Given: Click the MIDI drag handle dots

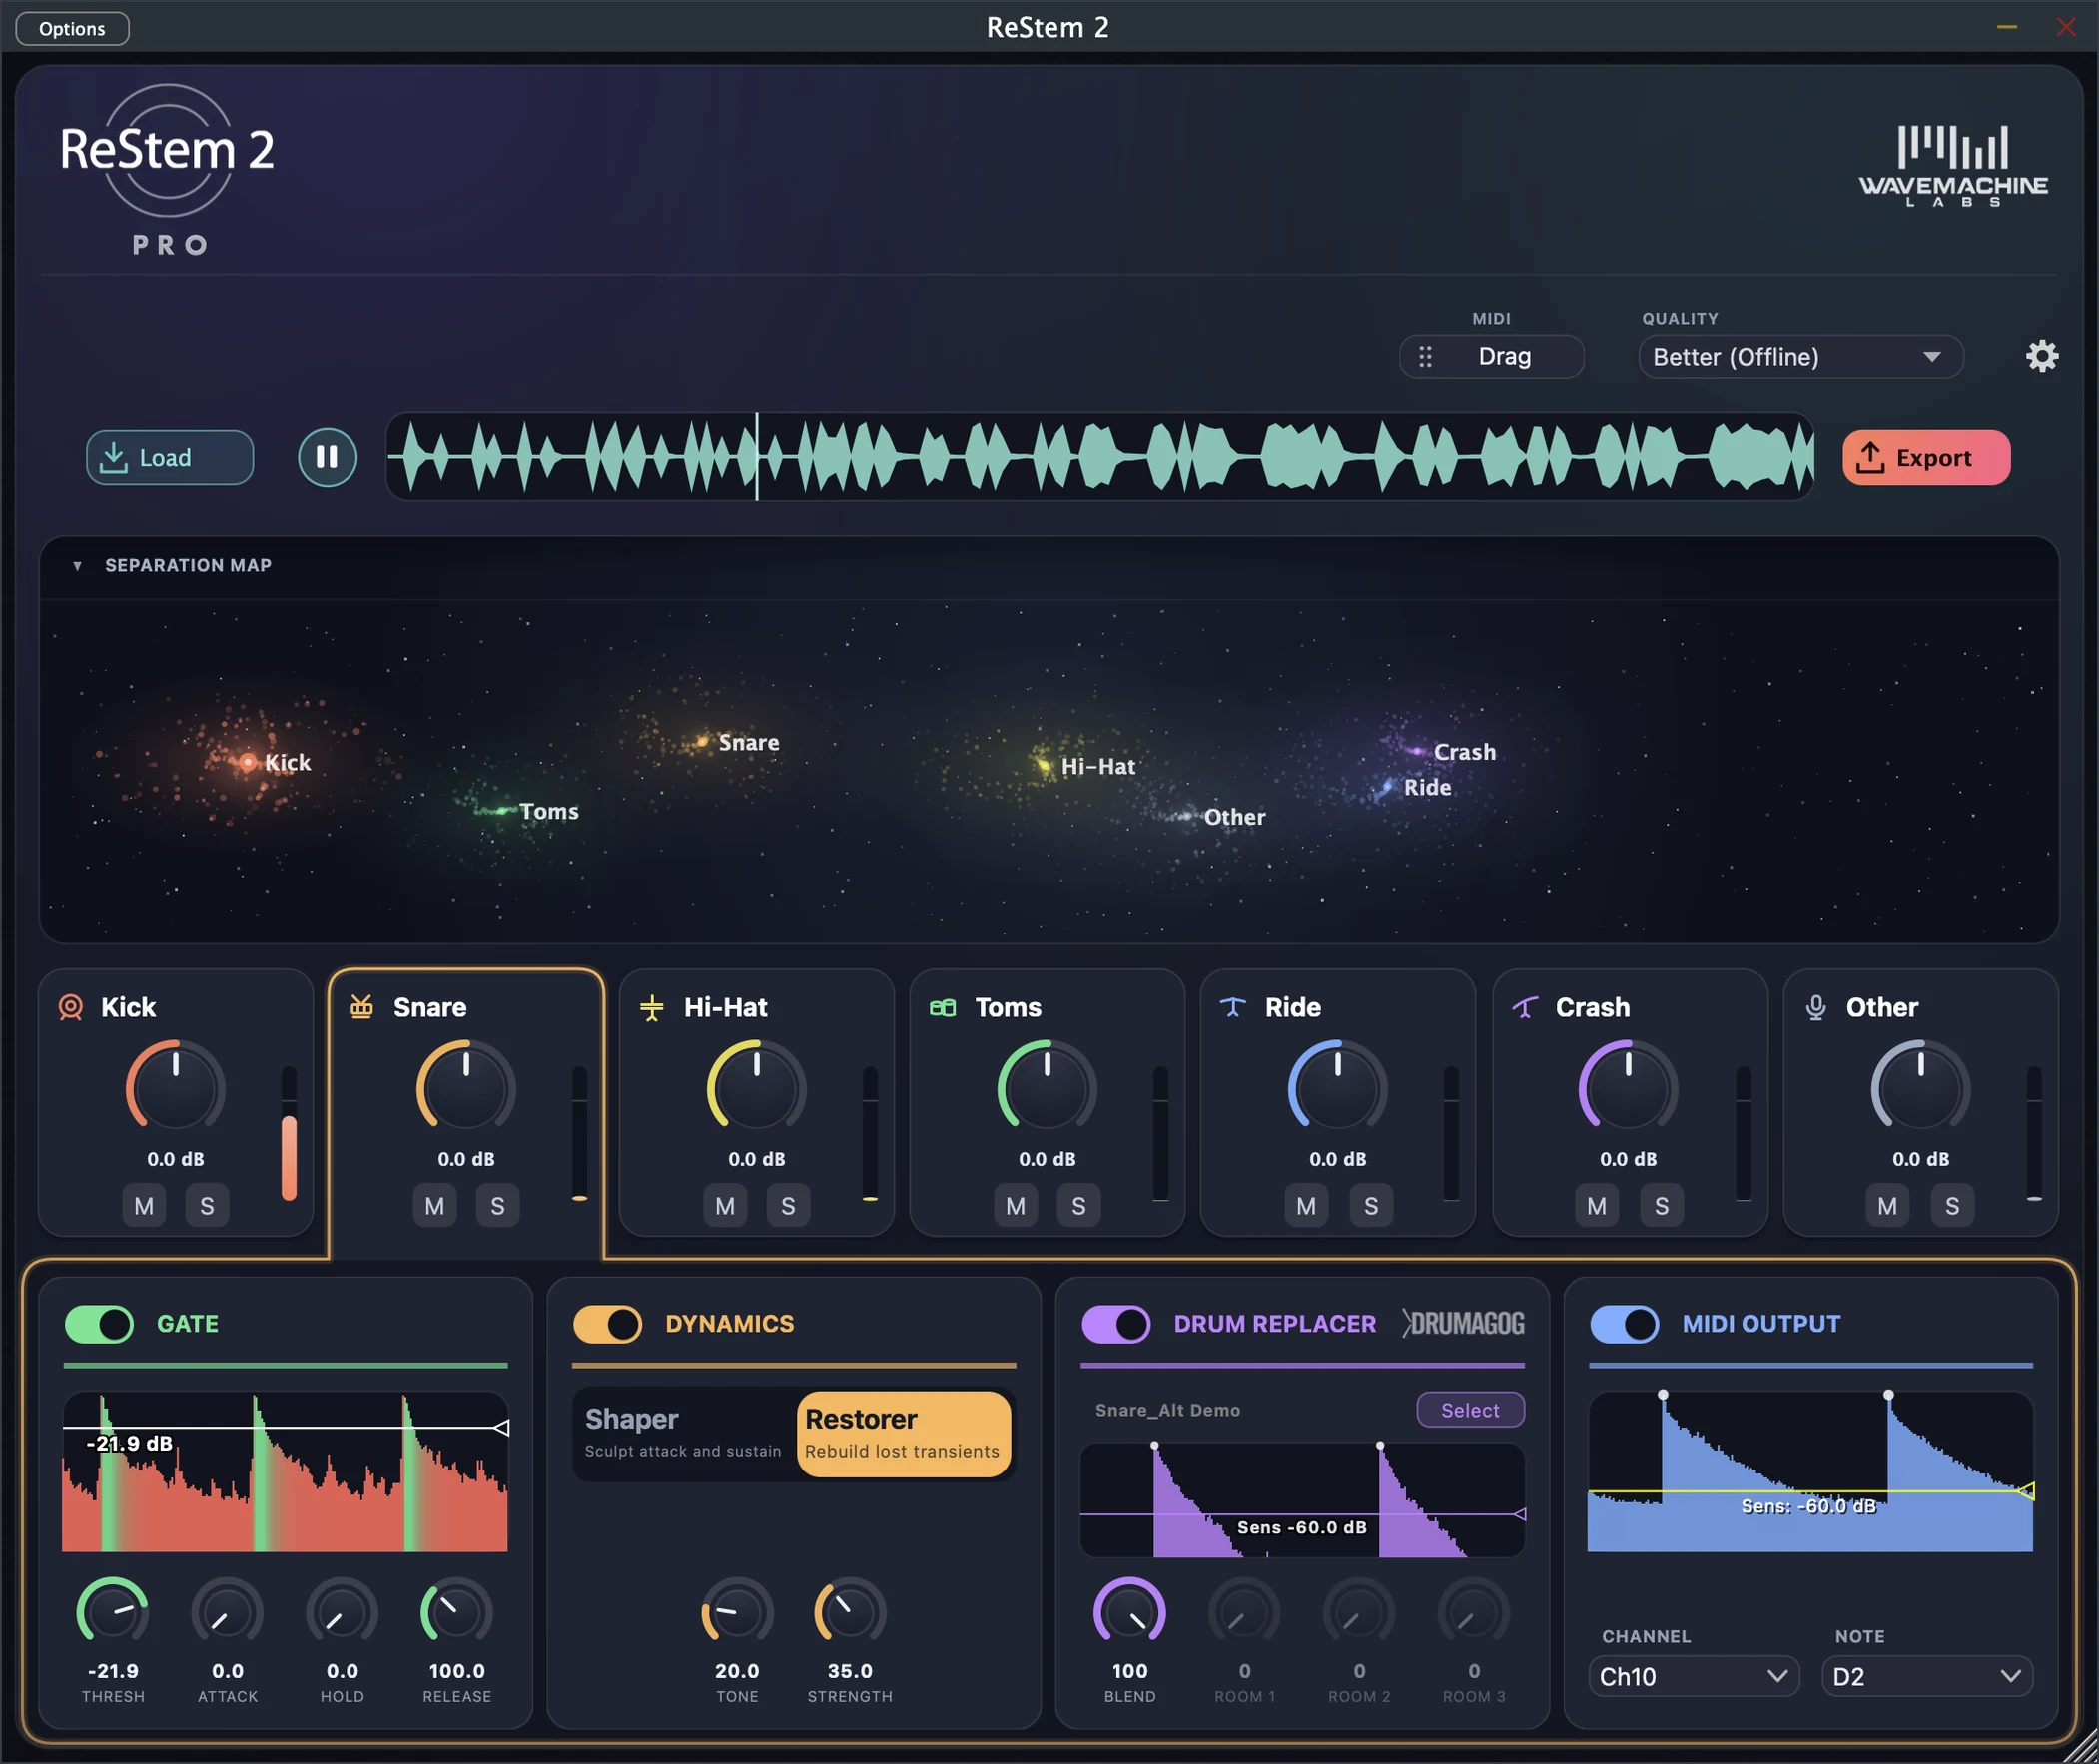Looking at the screenshot, I should pyautogui.click(x=1425, y=357).
